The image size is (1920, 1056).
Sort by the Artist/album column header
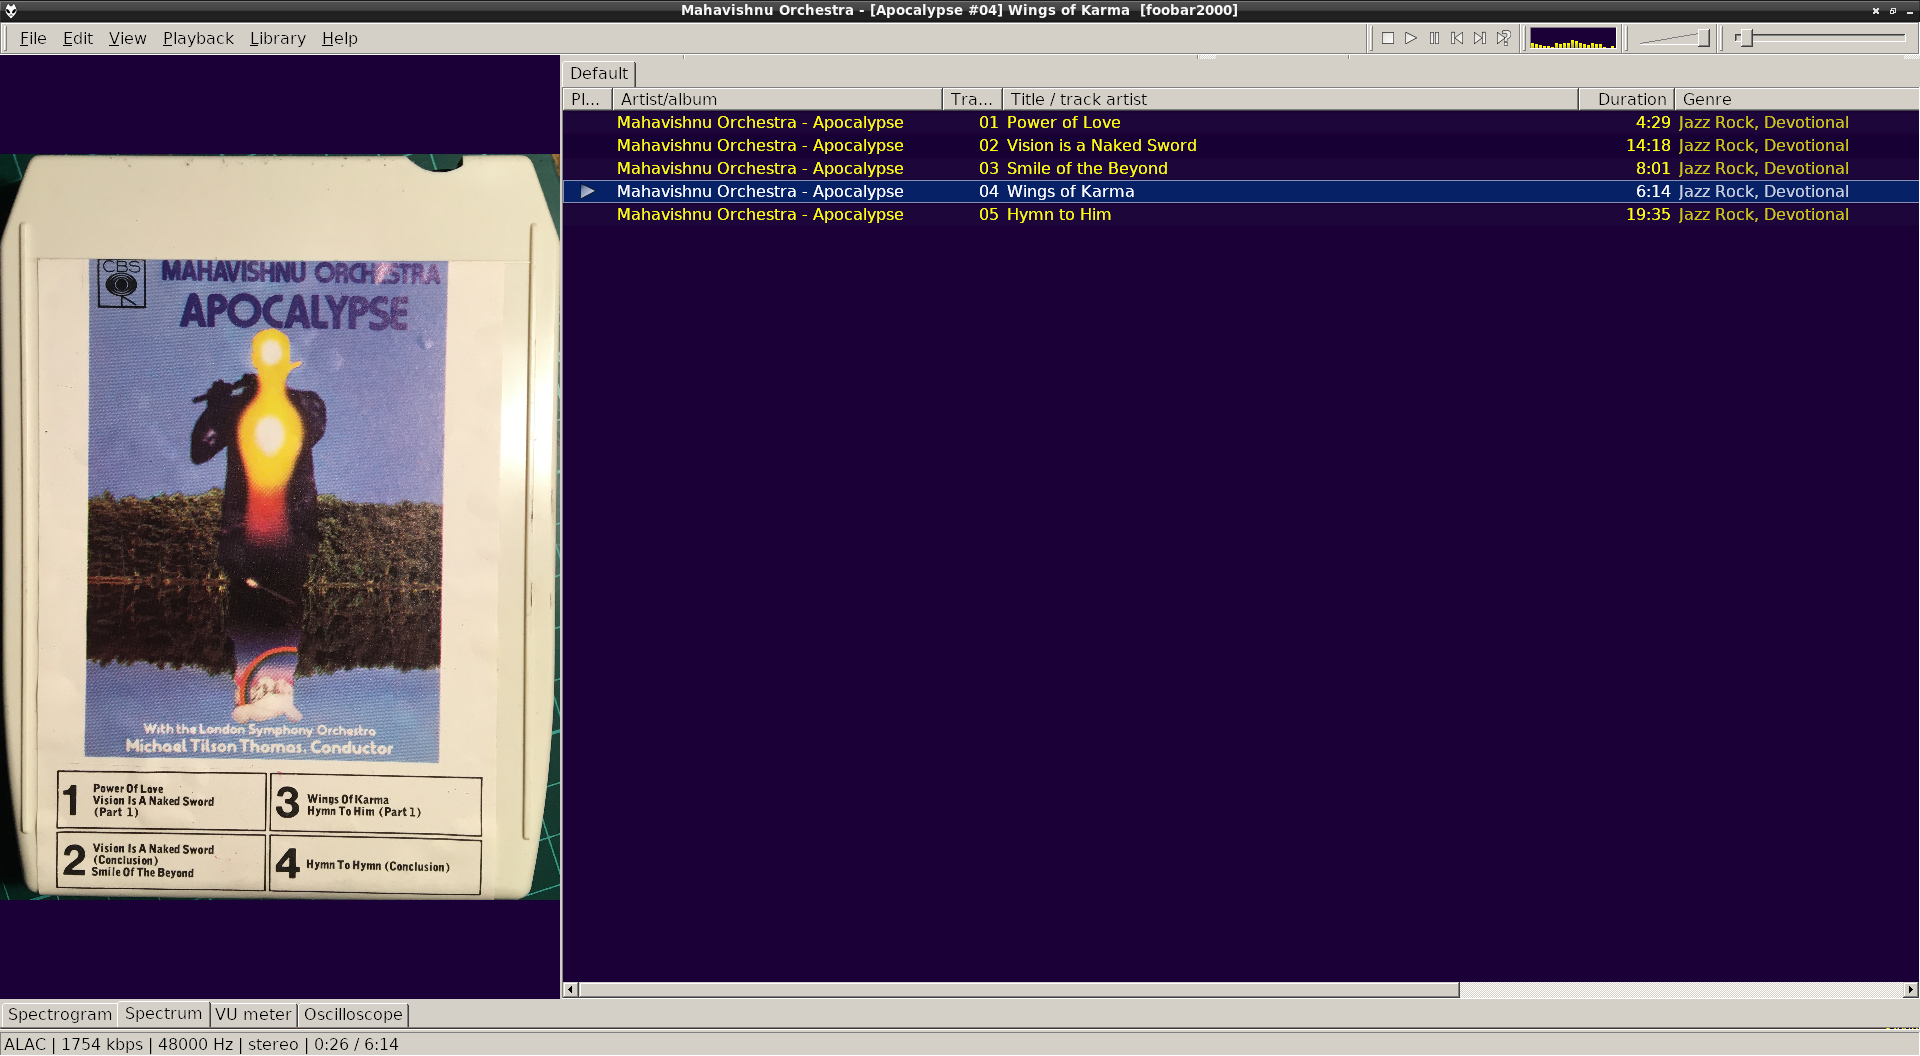coord(777,99)
